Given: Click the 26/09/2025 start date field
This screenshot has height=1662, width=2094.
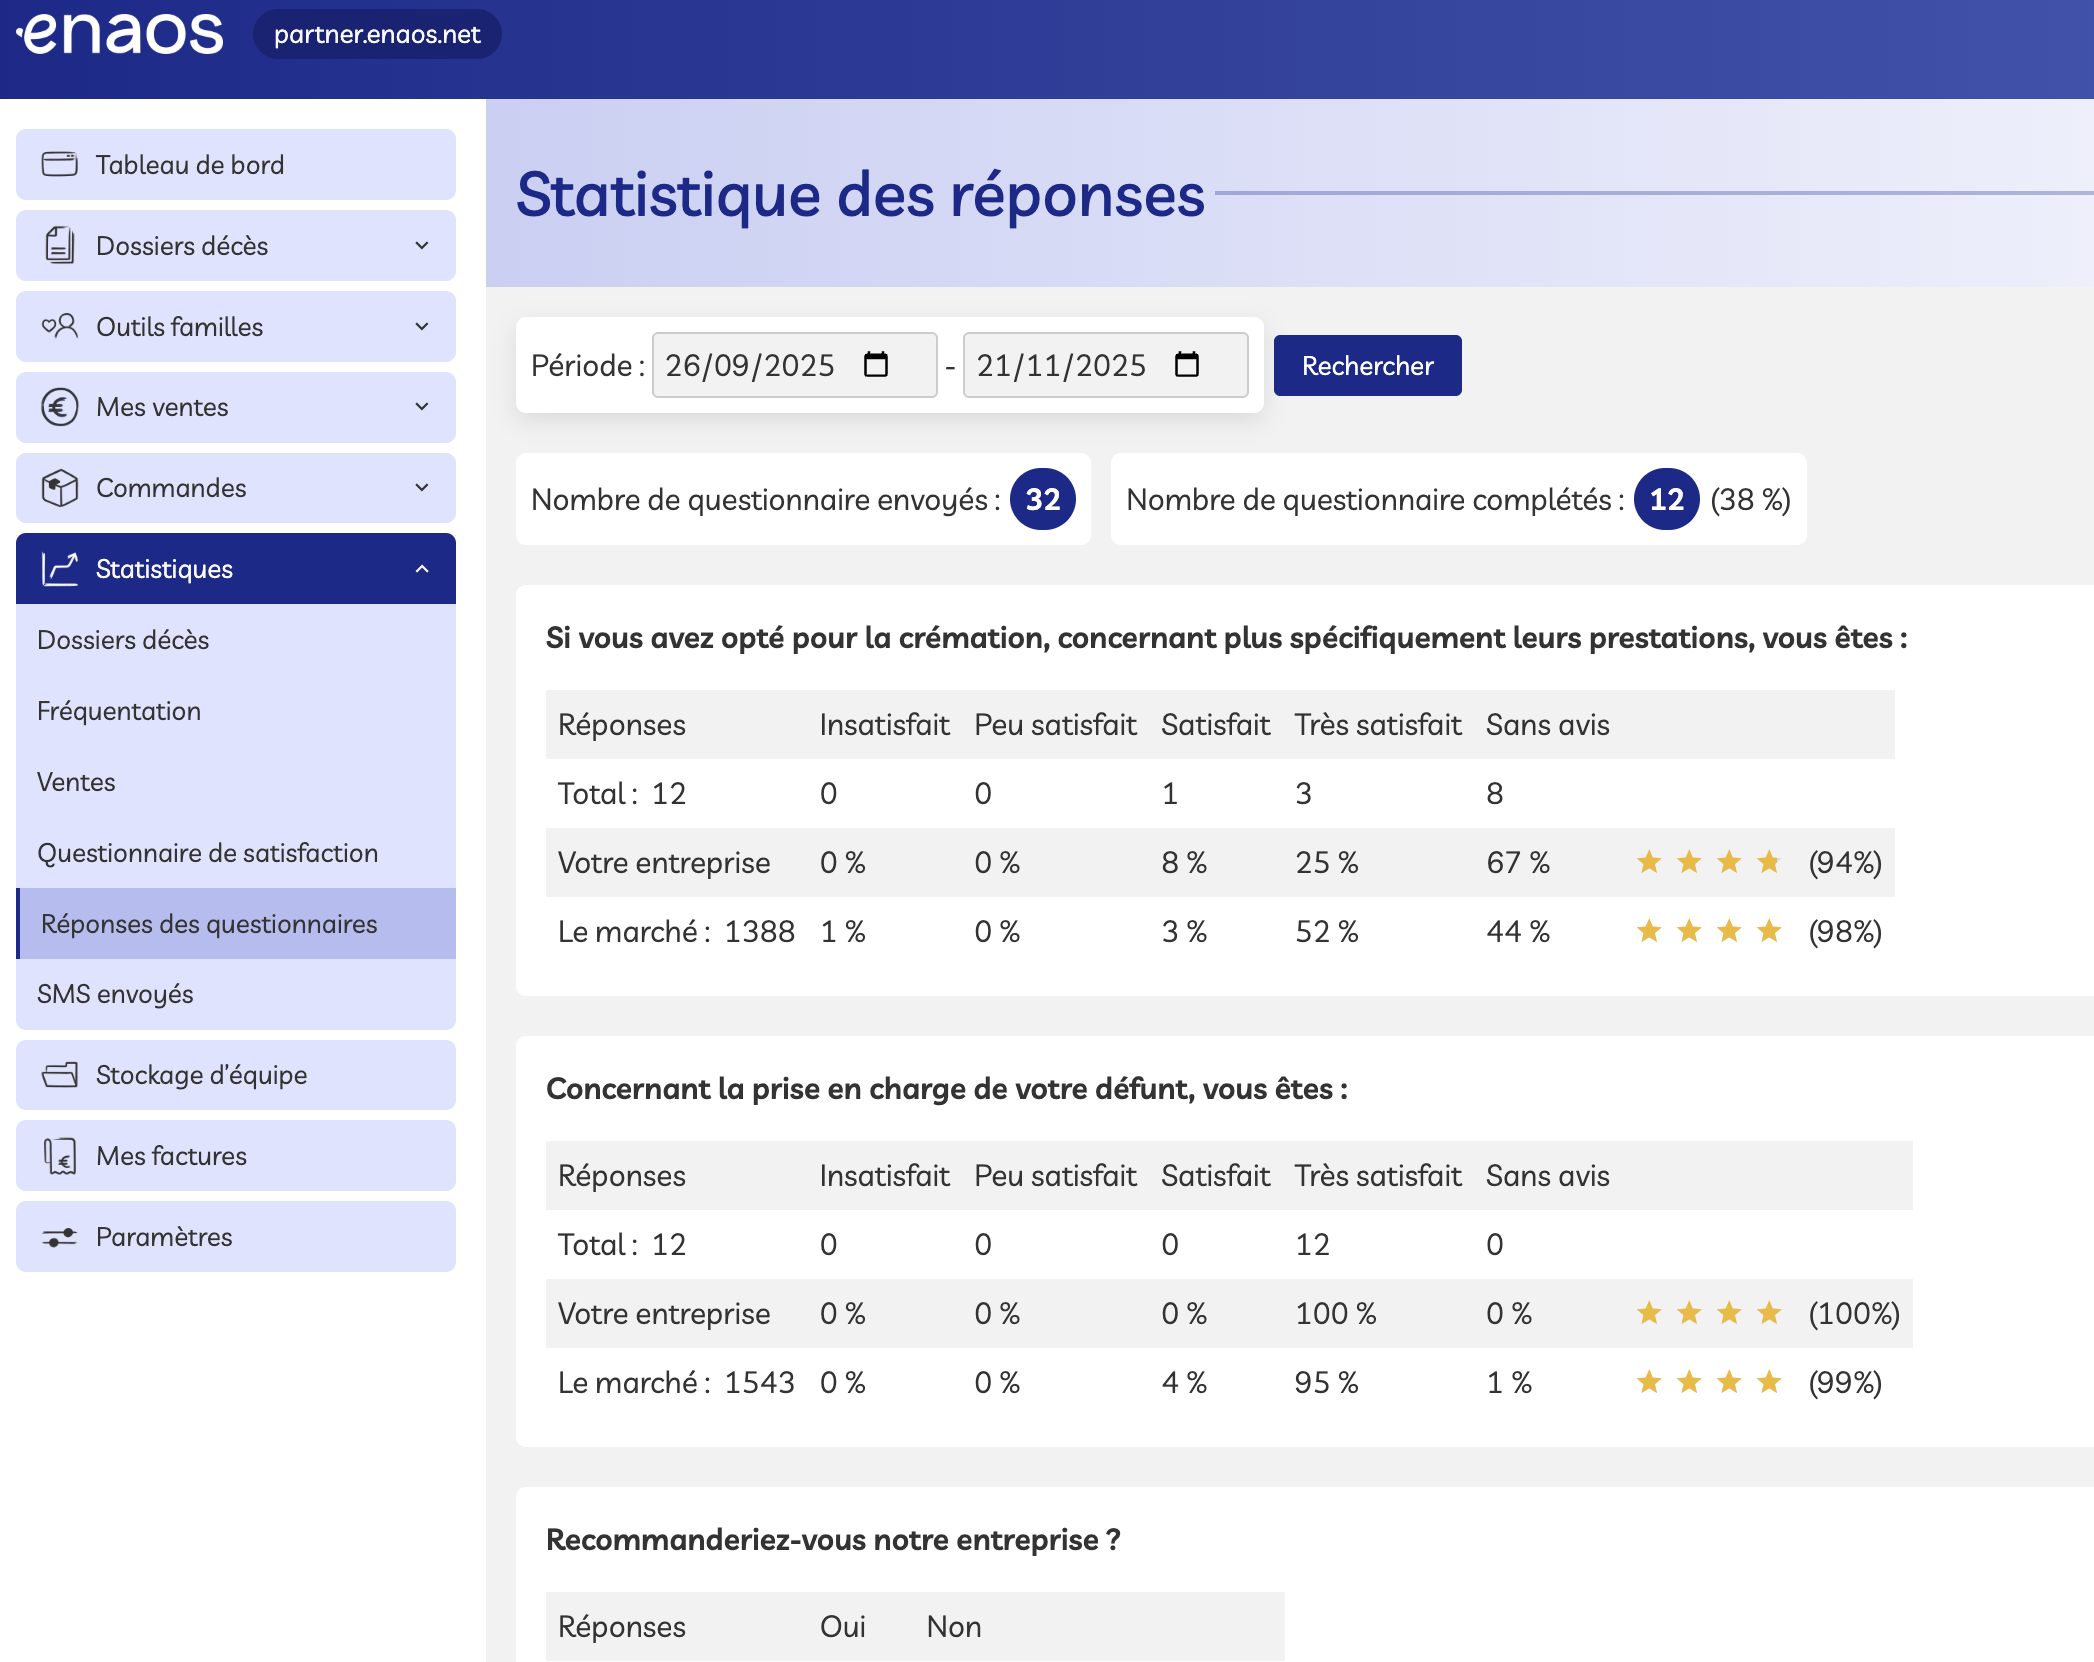Looking at the screenshot, I should point(750,365).
